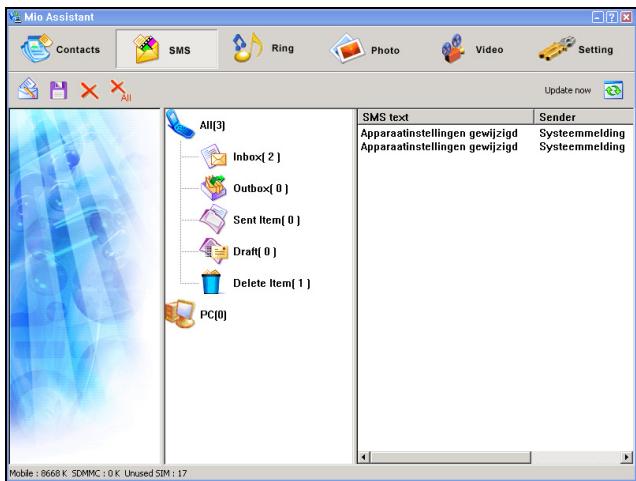Click the Unused SIM : 17 status text

pos(156,473)
